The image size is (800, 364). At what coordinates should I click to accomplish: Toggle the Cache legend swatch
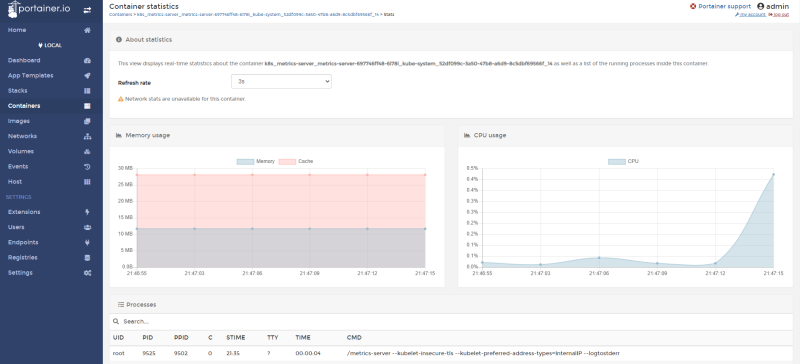pos(287,161)
